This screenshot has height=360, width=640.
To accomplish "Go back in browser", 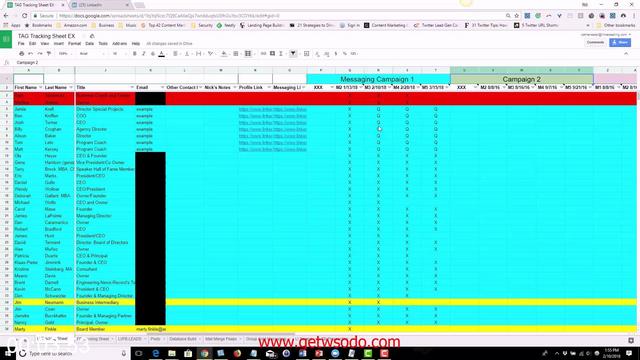I will click(x=6, y=16).
